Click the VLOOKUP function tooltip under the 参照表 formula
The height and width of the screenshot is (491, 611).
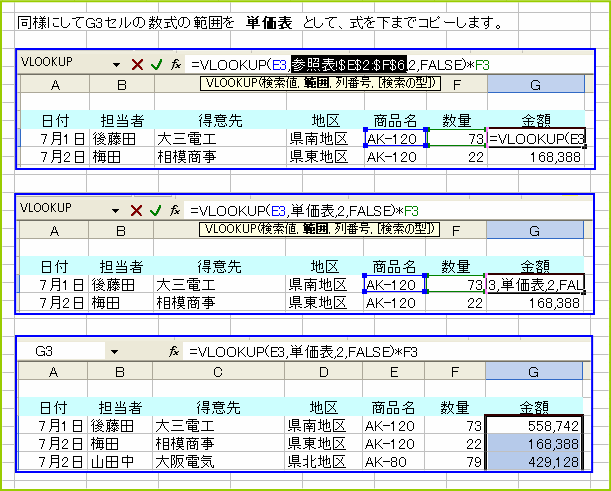[x=320, y=83]
